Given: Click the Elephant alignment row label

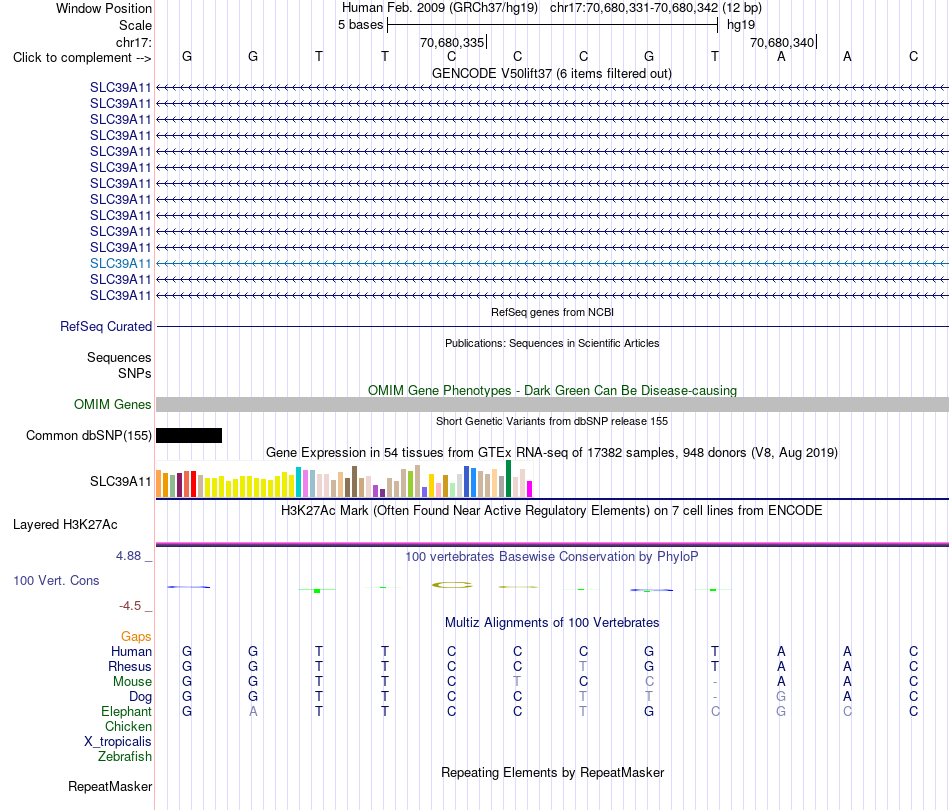Looking at the screenshot, I should point(126,711).
